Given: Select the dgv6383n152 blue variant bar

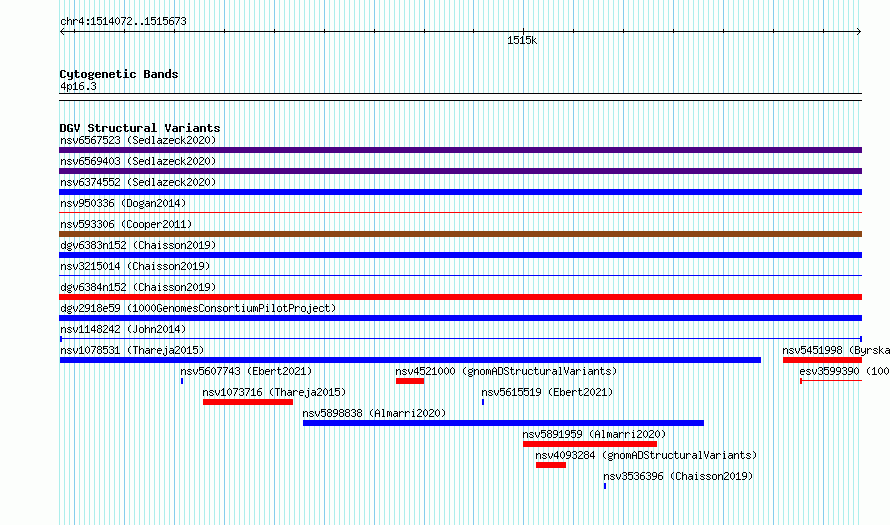Looking at the screenshot, I should (x=460, y=255).
